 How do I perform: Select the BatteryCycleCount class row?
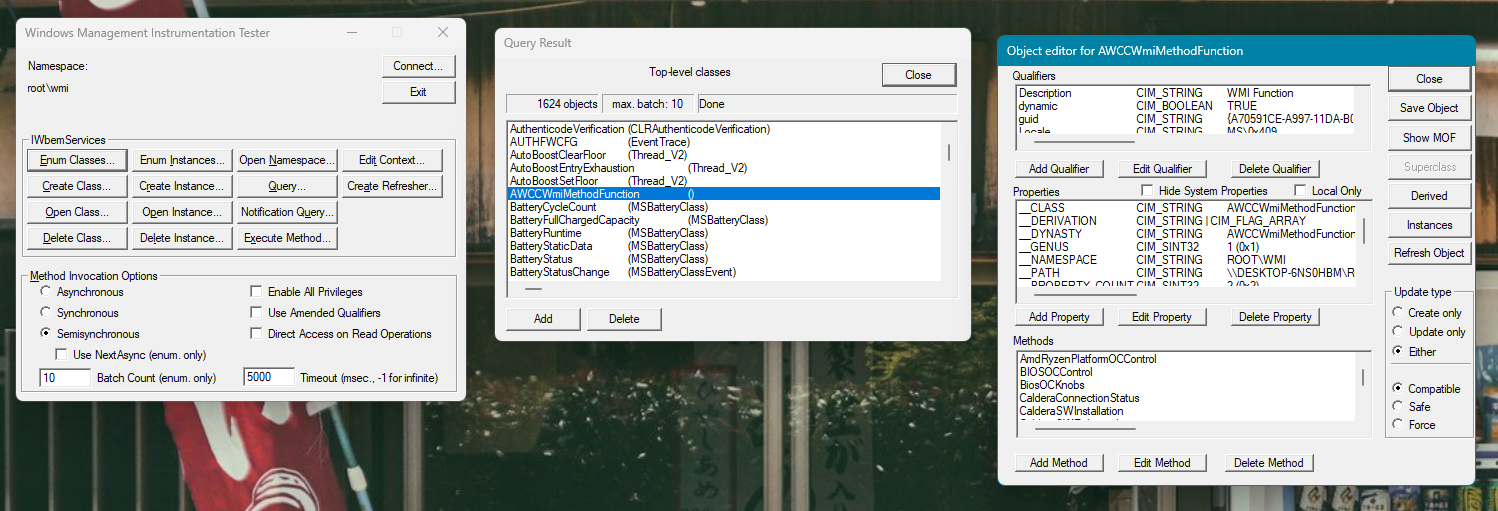pyautogui.click(x=724, y=207)
